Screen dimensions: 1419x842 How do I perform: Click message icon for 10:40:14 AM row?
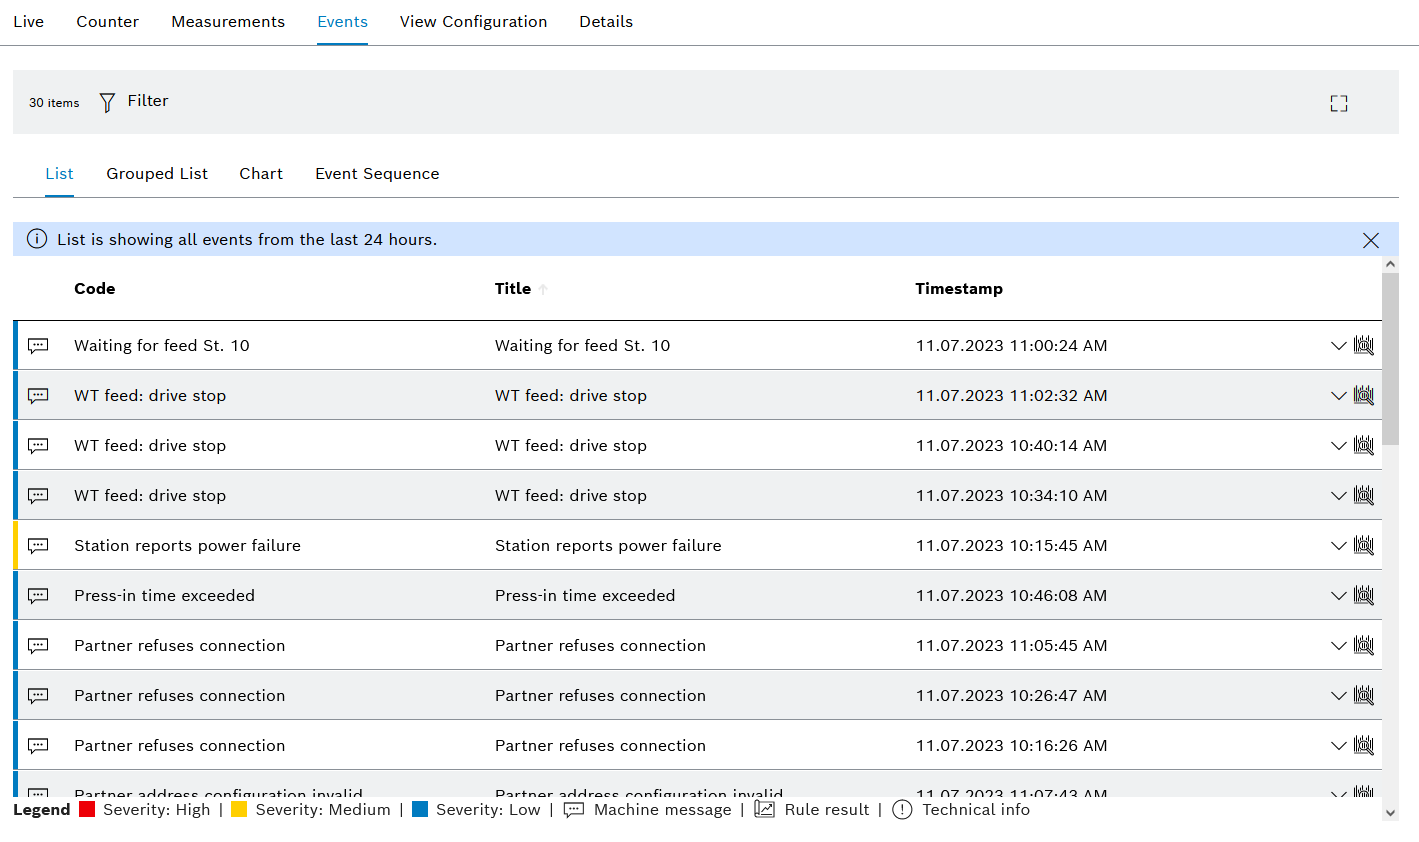pyautogui.click(x=38, y=446)
